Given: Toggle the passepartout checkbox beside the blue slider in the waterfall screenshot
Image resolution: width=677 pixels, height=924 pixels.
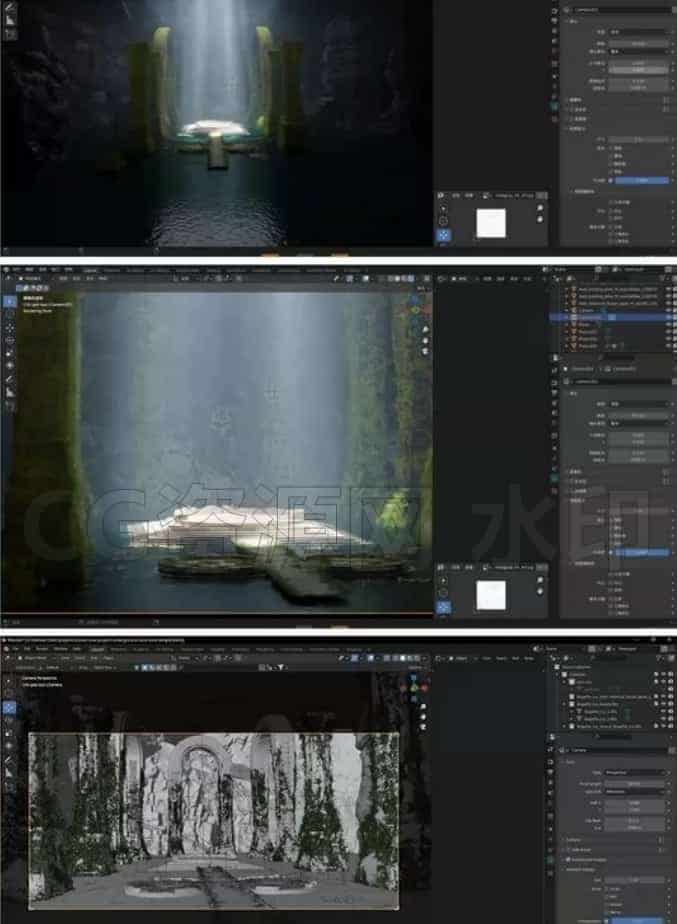Looking at the screenshot, I should coord(611,552).
